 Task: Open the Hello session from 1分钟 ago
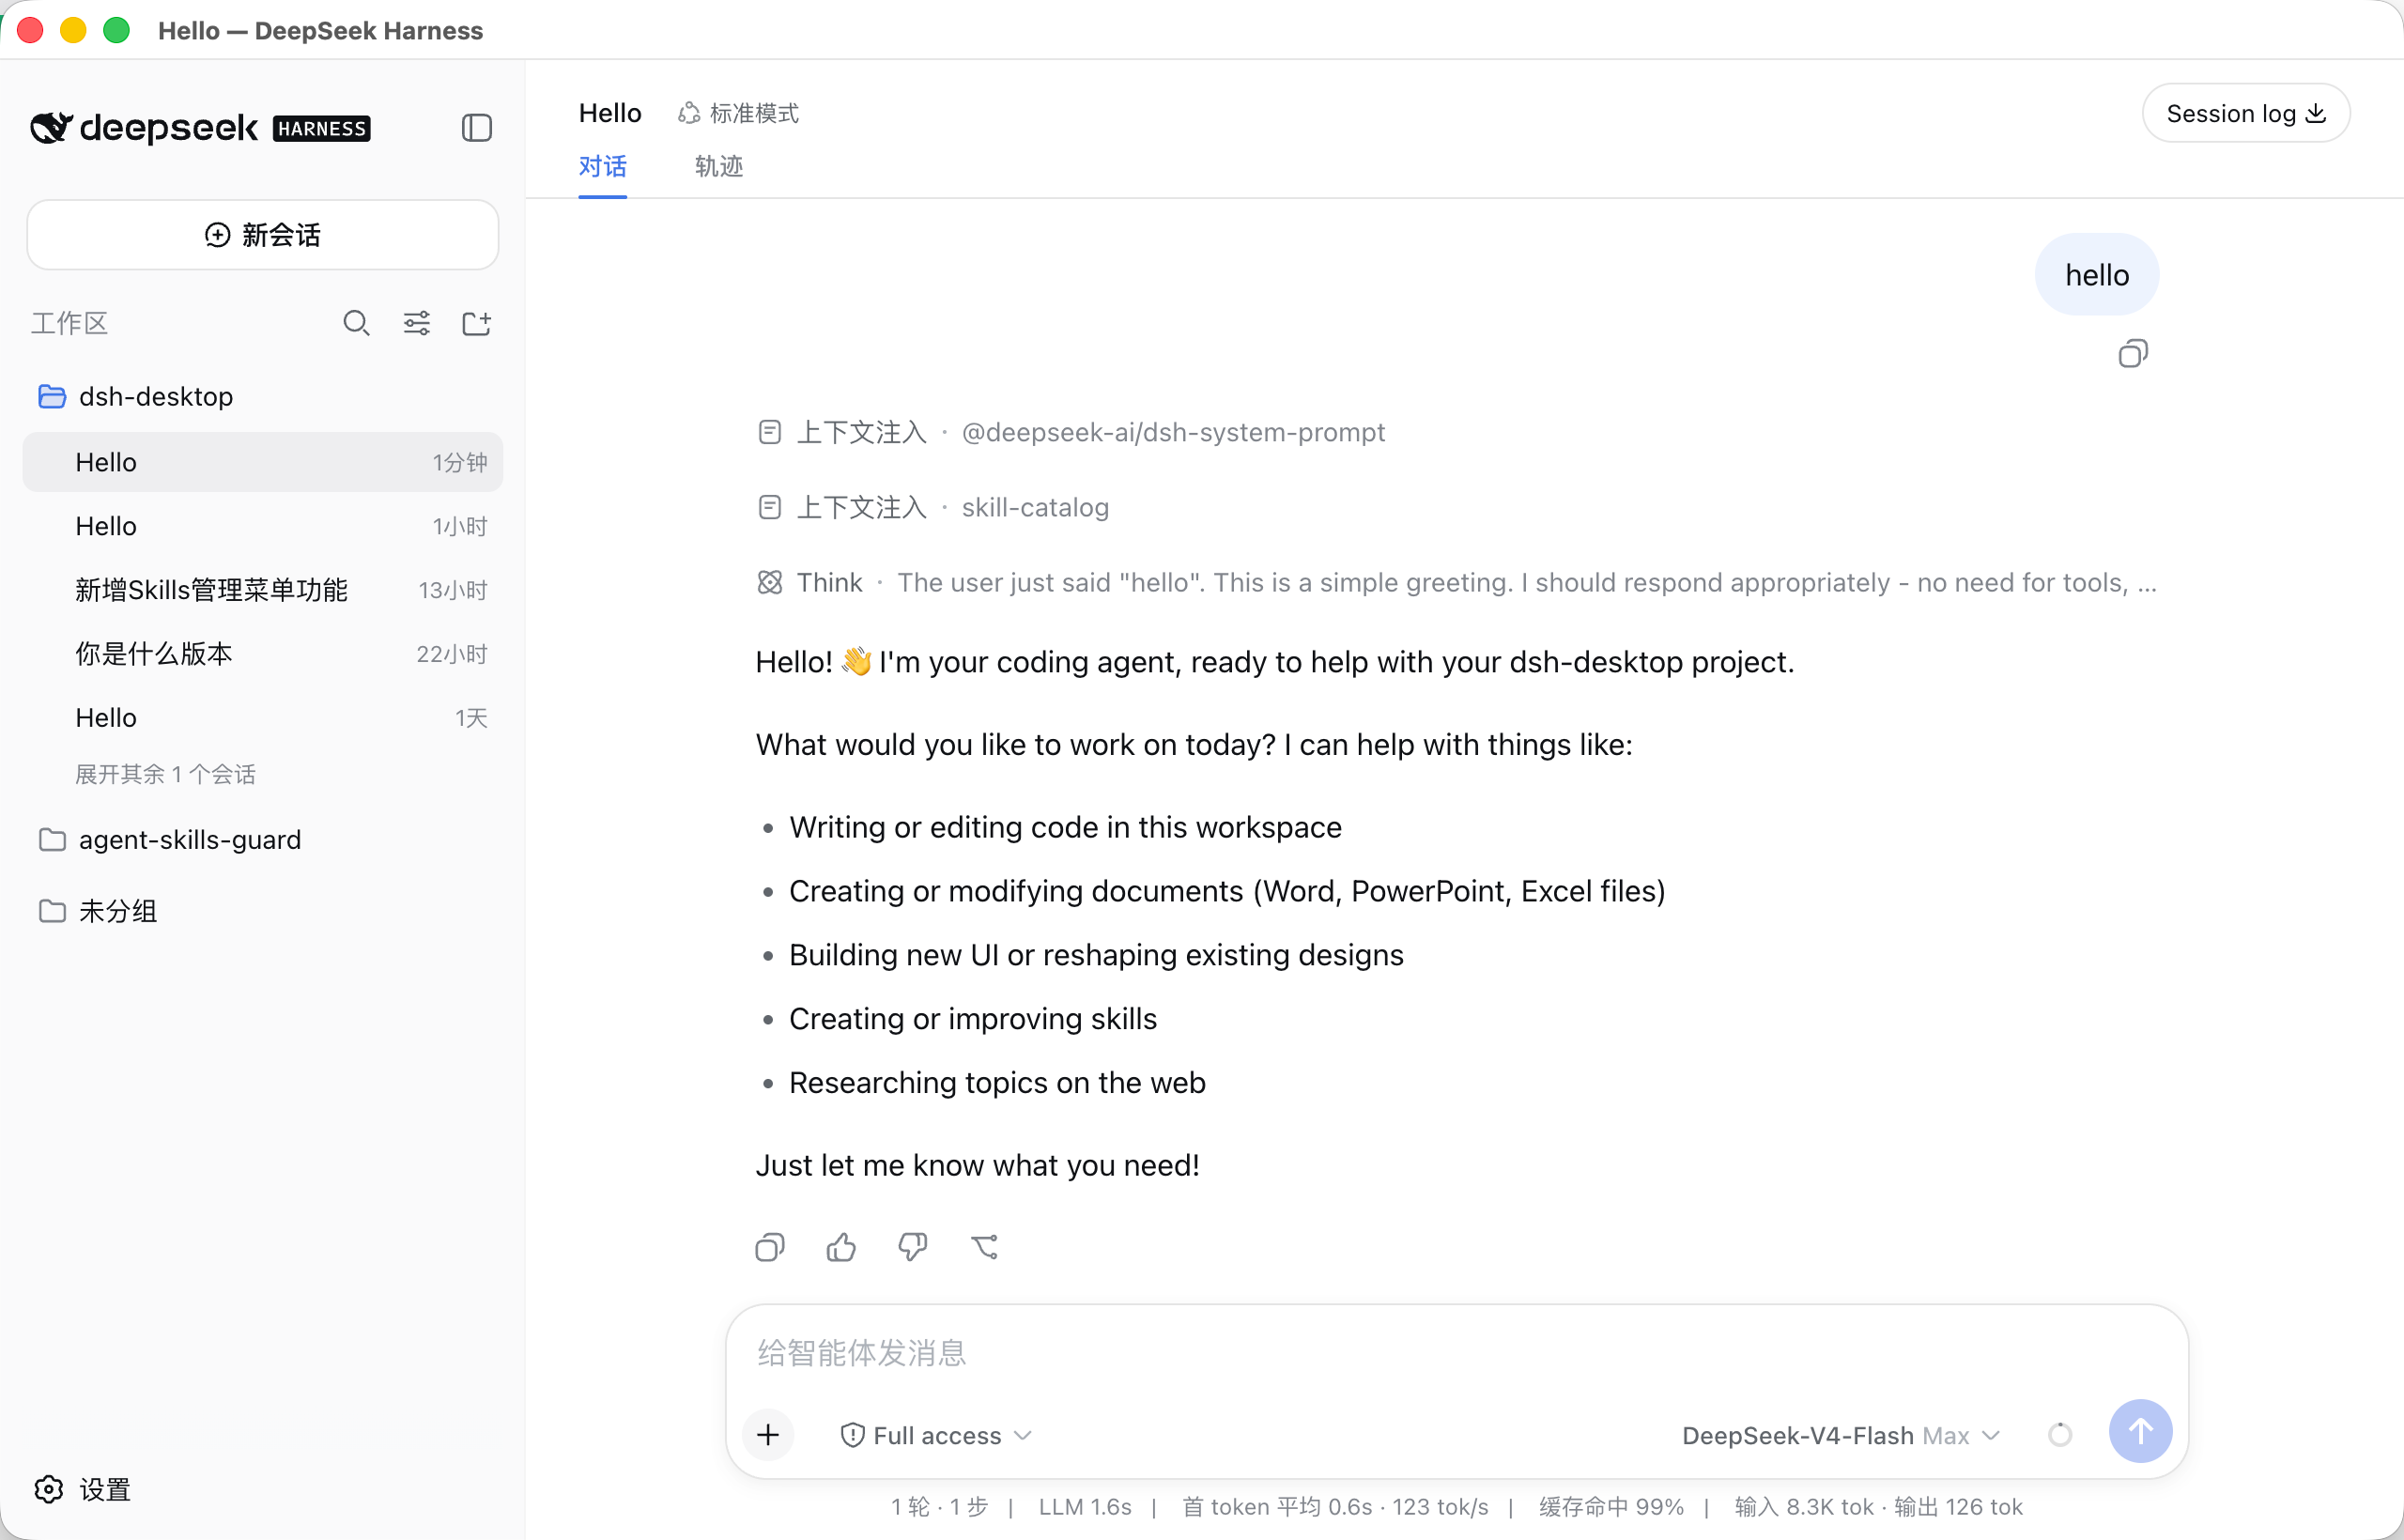pos(262,462)
